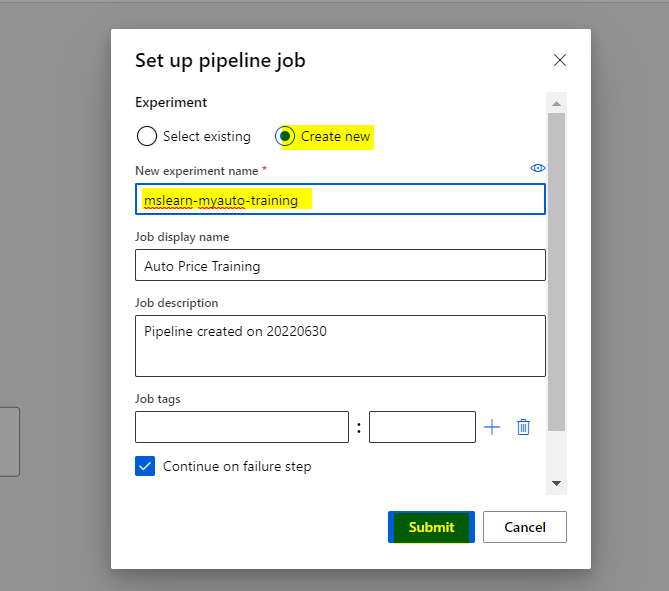Click the dialog's vertical scrollbar thumb
This screenshot has width=669, height=591.
(x=557, y=270)
